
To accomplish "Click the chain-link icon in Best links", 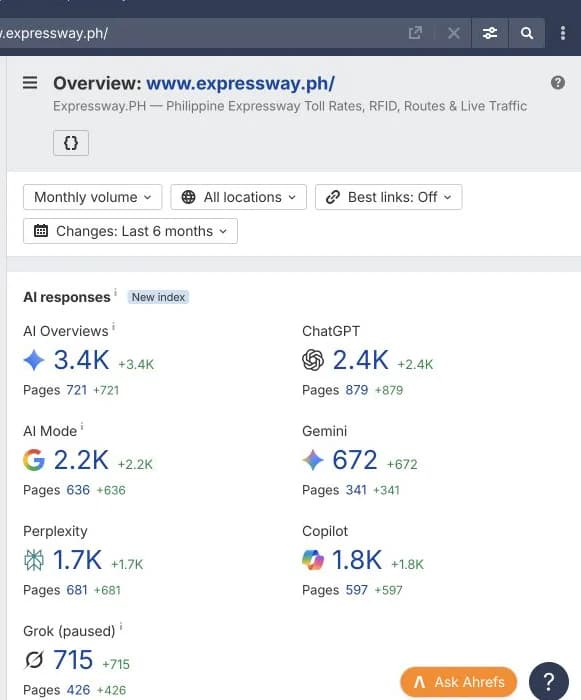I will coord(333,197).
